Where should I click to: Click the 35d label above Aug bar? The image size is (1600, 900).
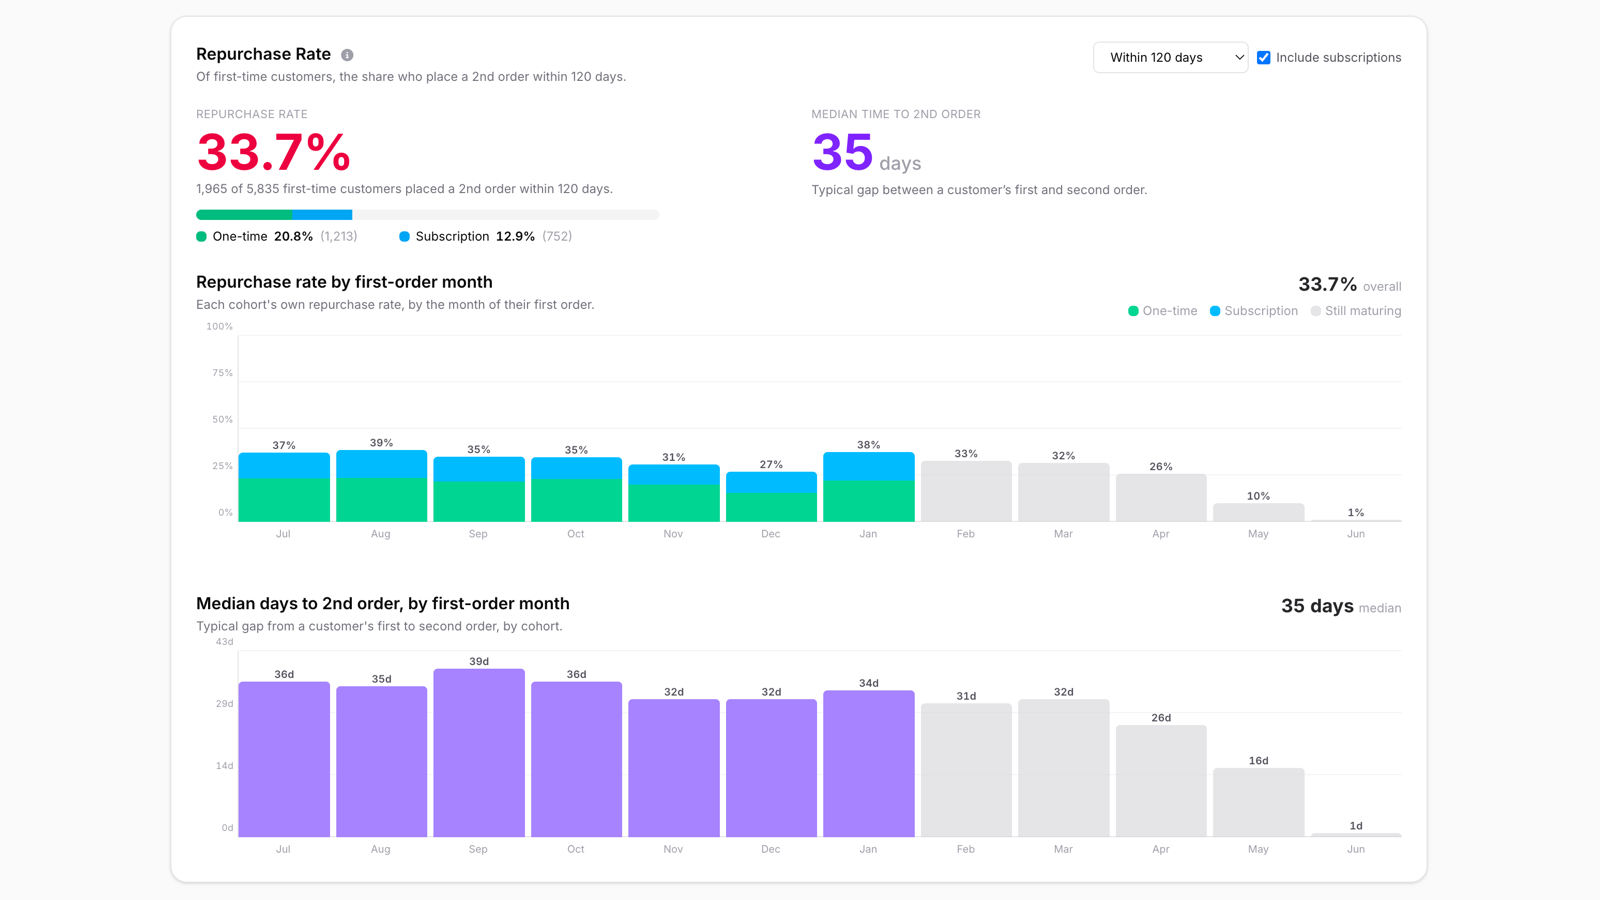coord(381,679)
